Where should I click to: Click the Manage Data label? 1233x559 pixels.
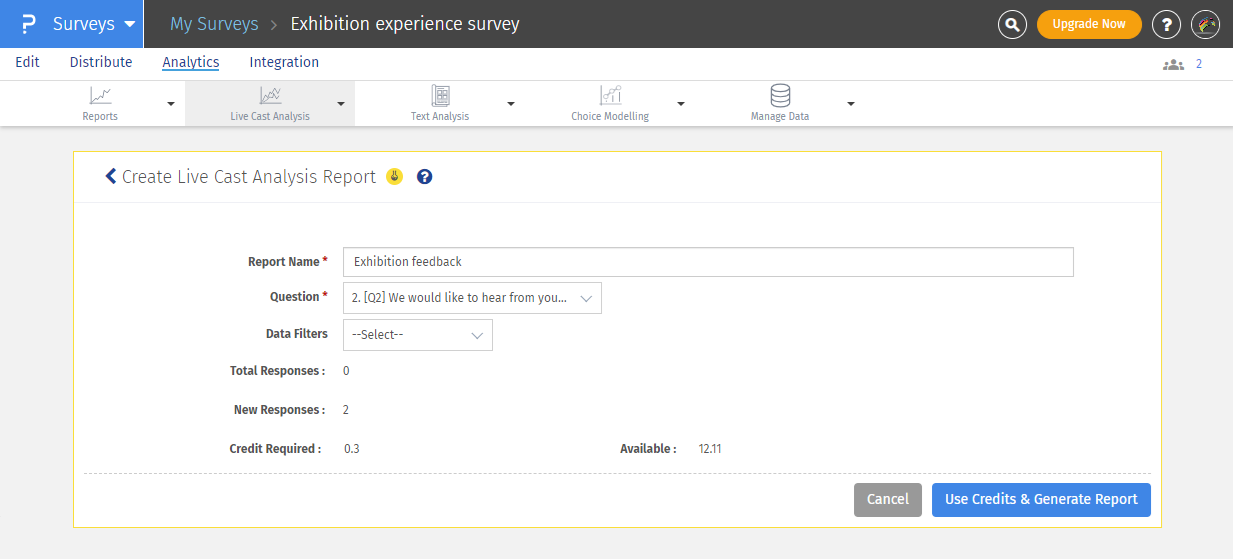(780, 116)
